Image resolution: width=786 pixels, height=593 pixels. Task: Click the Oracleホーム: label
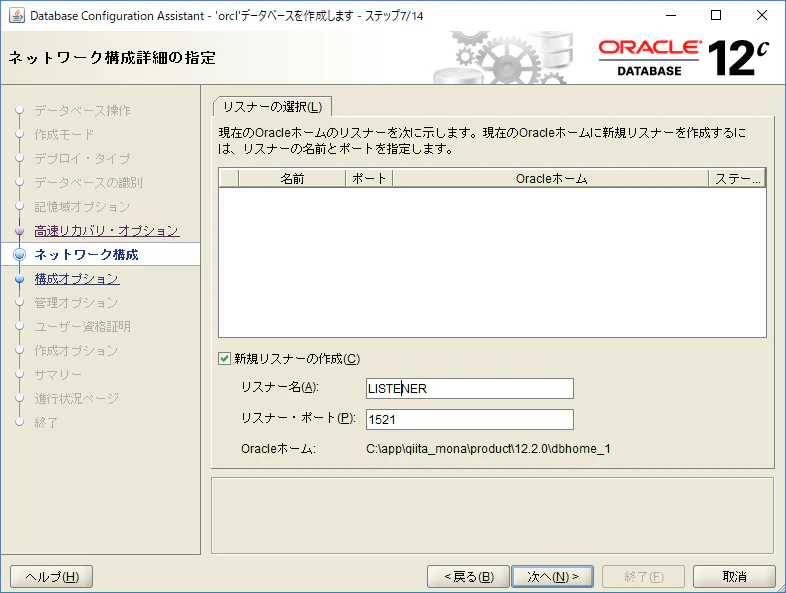pyautogui.click(x=278, y=449)
